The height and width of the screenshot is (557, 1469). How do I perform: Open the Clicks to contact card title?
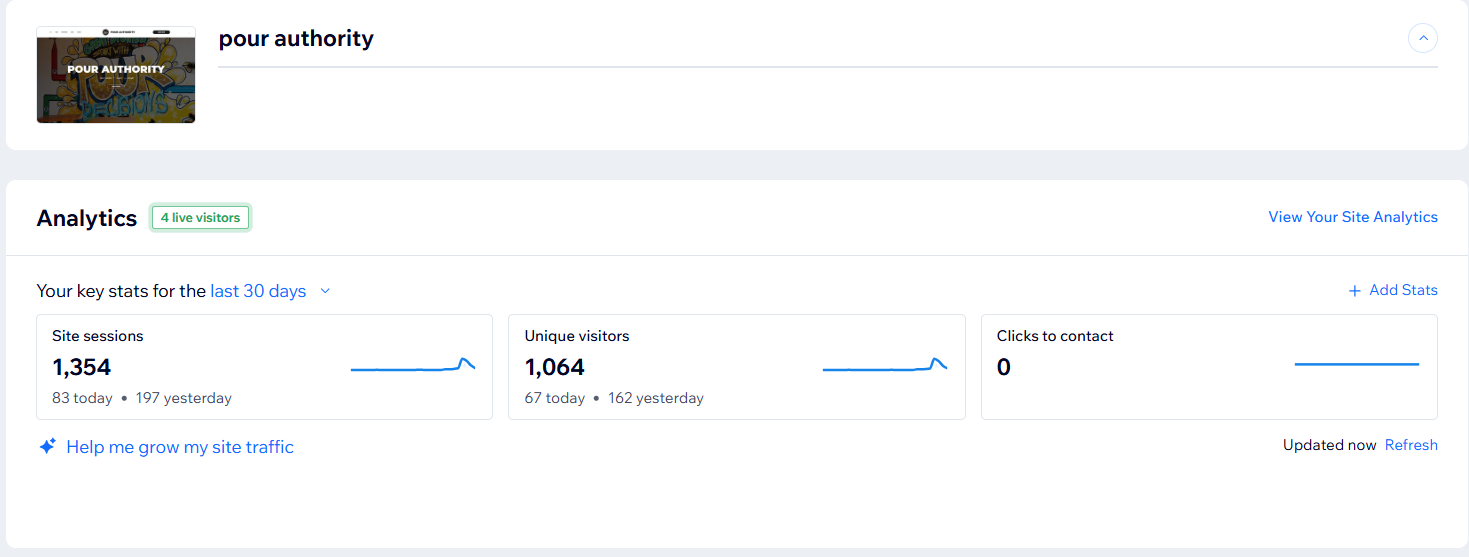[1055, 336]
